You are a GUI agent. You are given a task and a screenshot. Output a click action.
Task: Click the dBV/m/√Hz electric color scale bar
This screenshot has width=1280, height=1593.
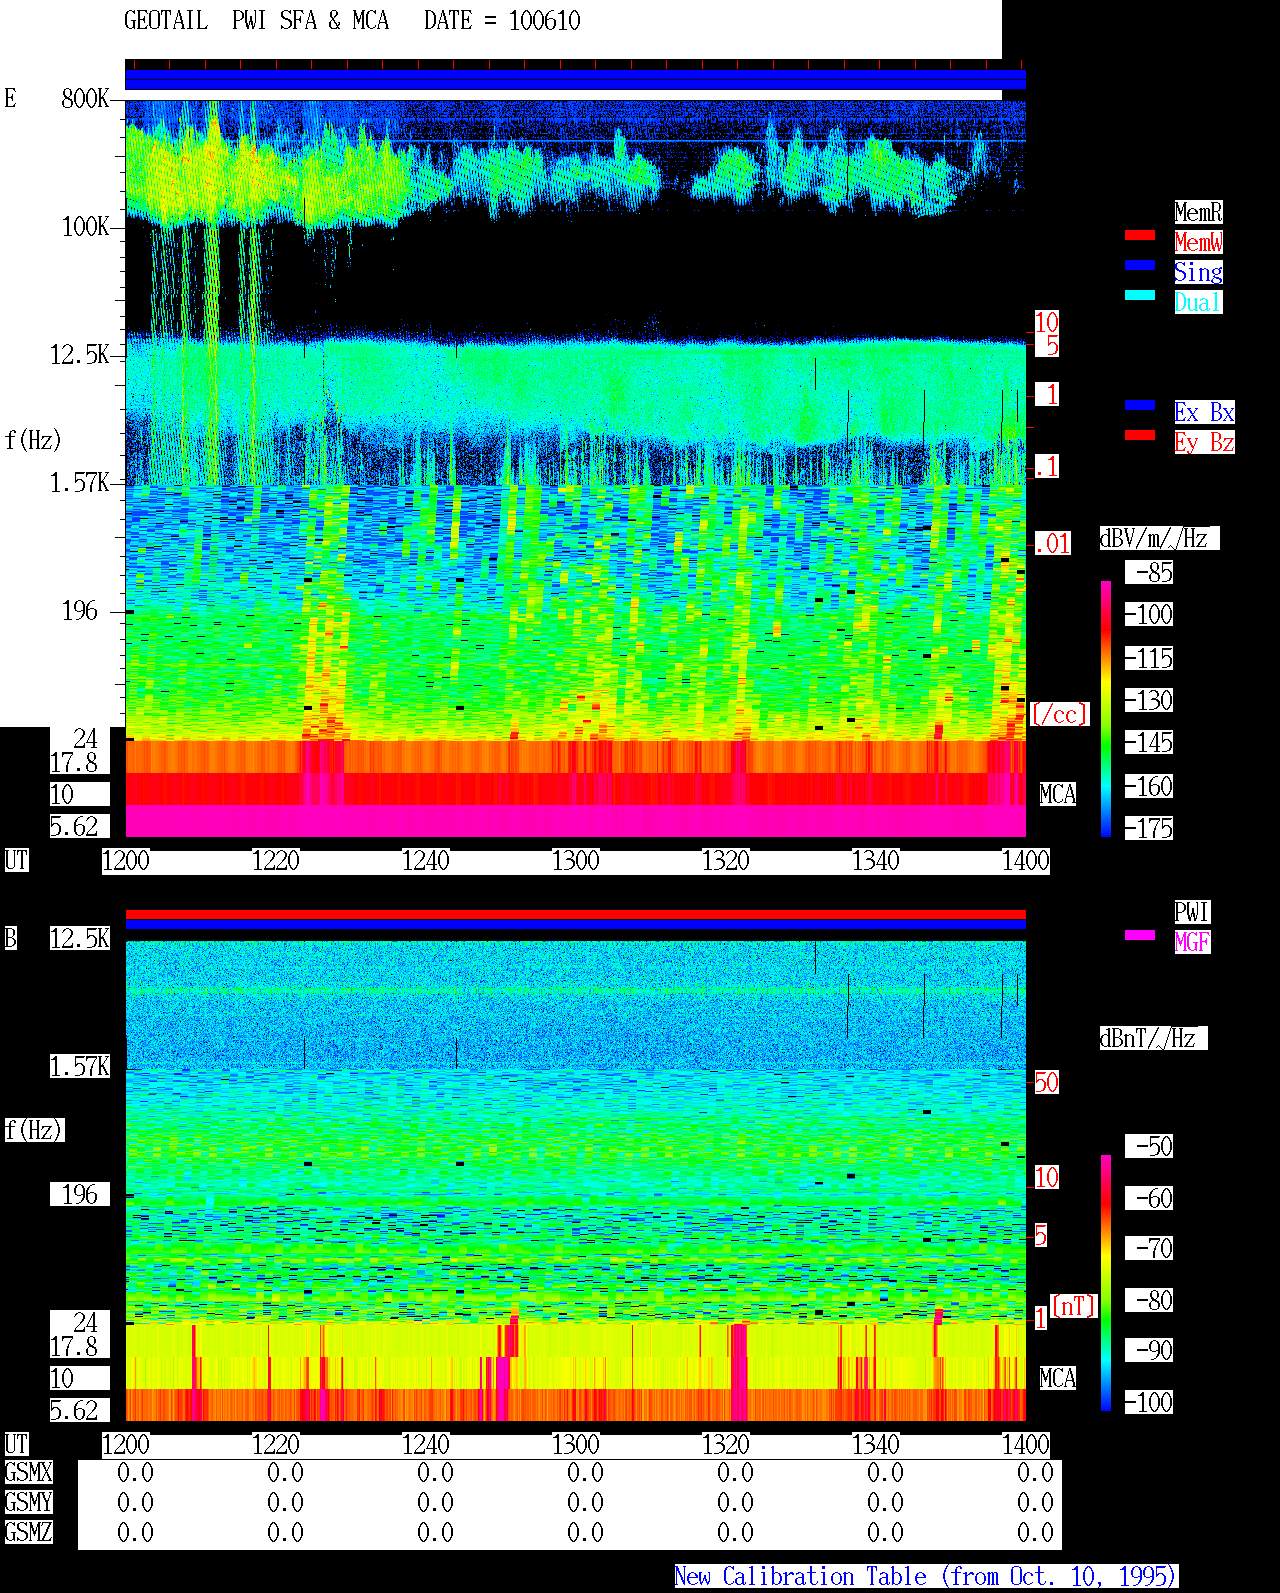[1106, 708]
